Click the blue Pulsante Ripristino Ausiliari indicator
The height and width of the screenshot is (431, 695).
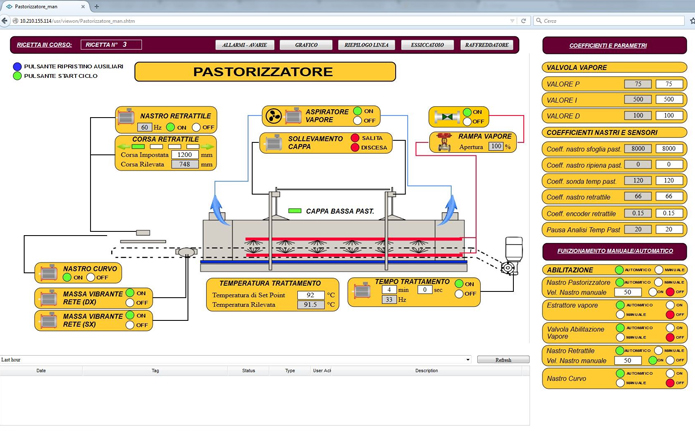click(x=17, y=67)
